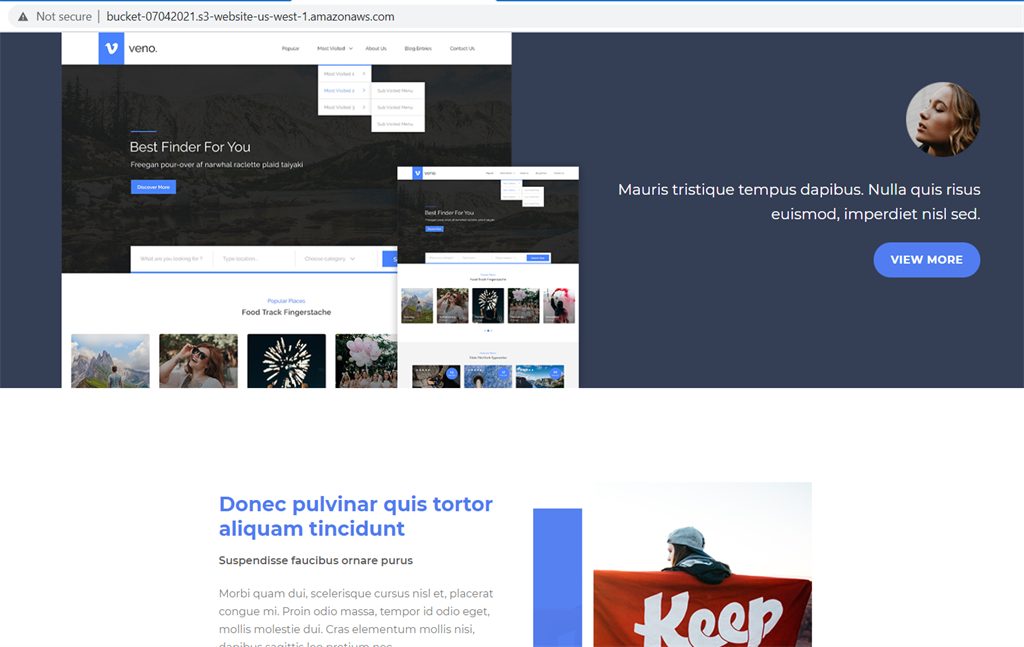This screenshot has width=1024, height=647.
Task: Click the Keep flag photo
Action: [703, 565]
